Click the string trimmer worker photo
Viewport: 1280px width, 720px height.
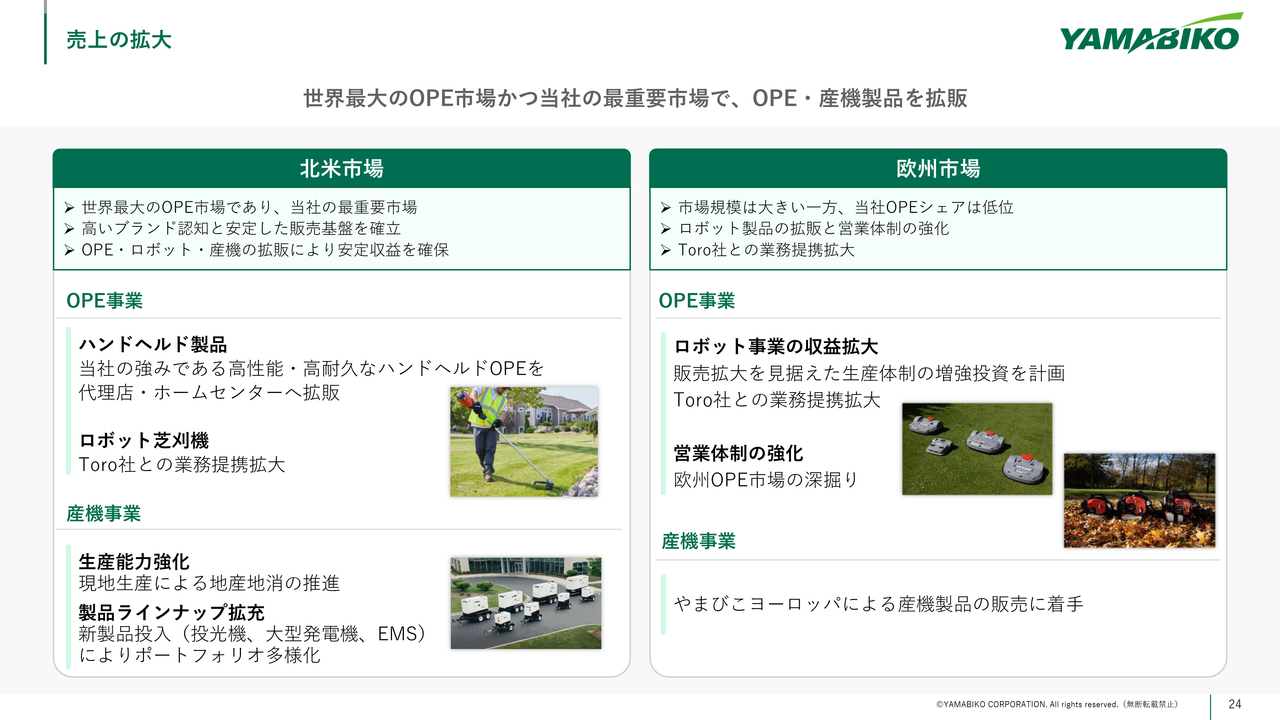(x=523, y=441)
